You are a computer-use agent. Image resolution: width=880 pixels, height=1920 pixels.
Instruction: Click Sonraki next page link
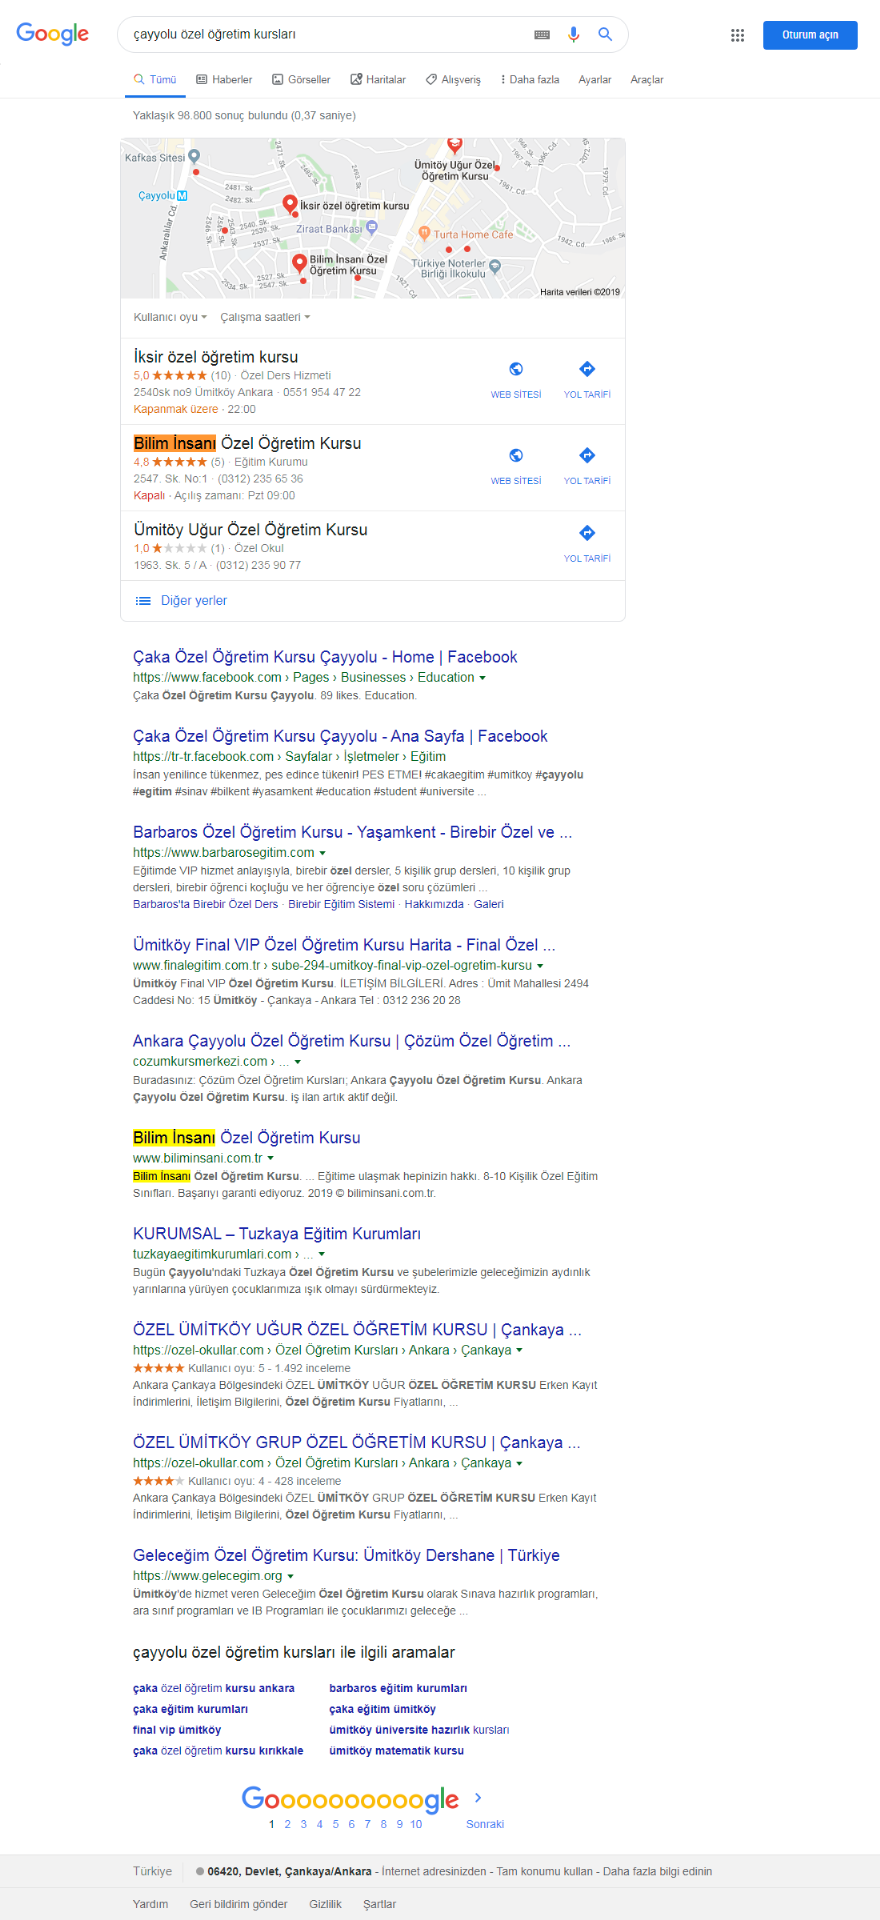485,1824
